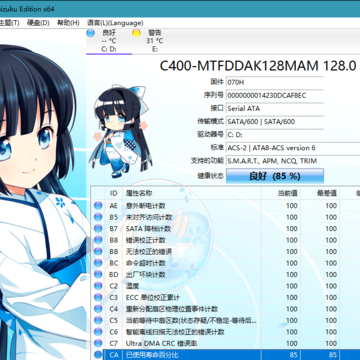This screenshot has height=360, width=360.
Task: Click the 当前值 85 in the CA row
Action: point(293,355)
